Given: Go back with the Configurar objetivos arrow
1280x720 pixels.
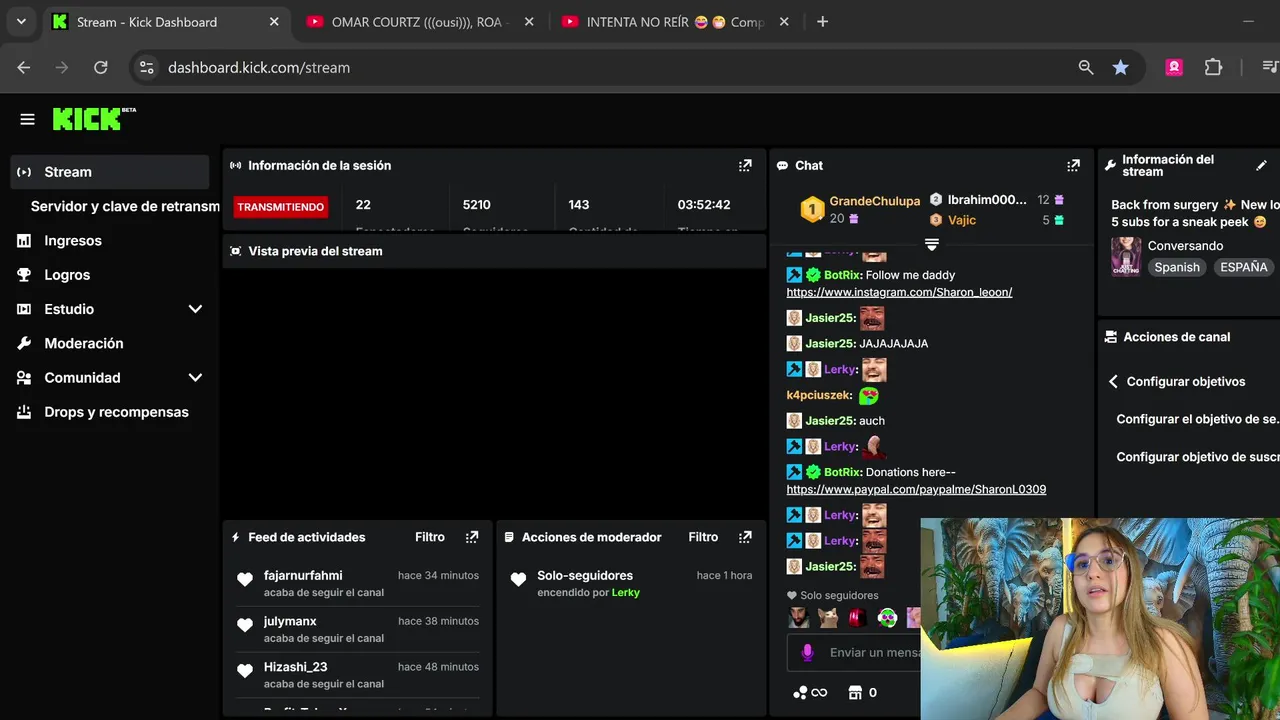Looking at the screenshot, I should click(1113, 382).
